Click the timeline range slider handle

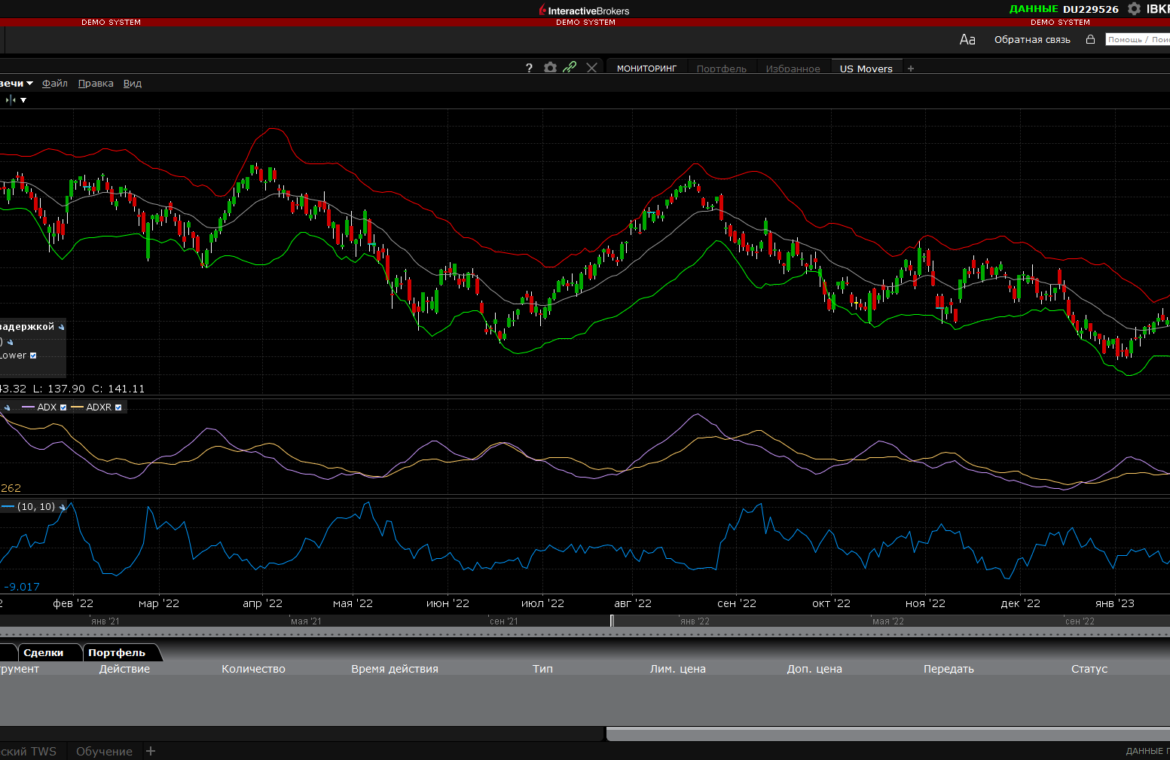612,621
